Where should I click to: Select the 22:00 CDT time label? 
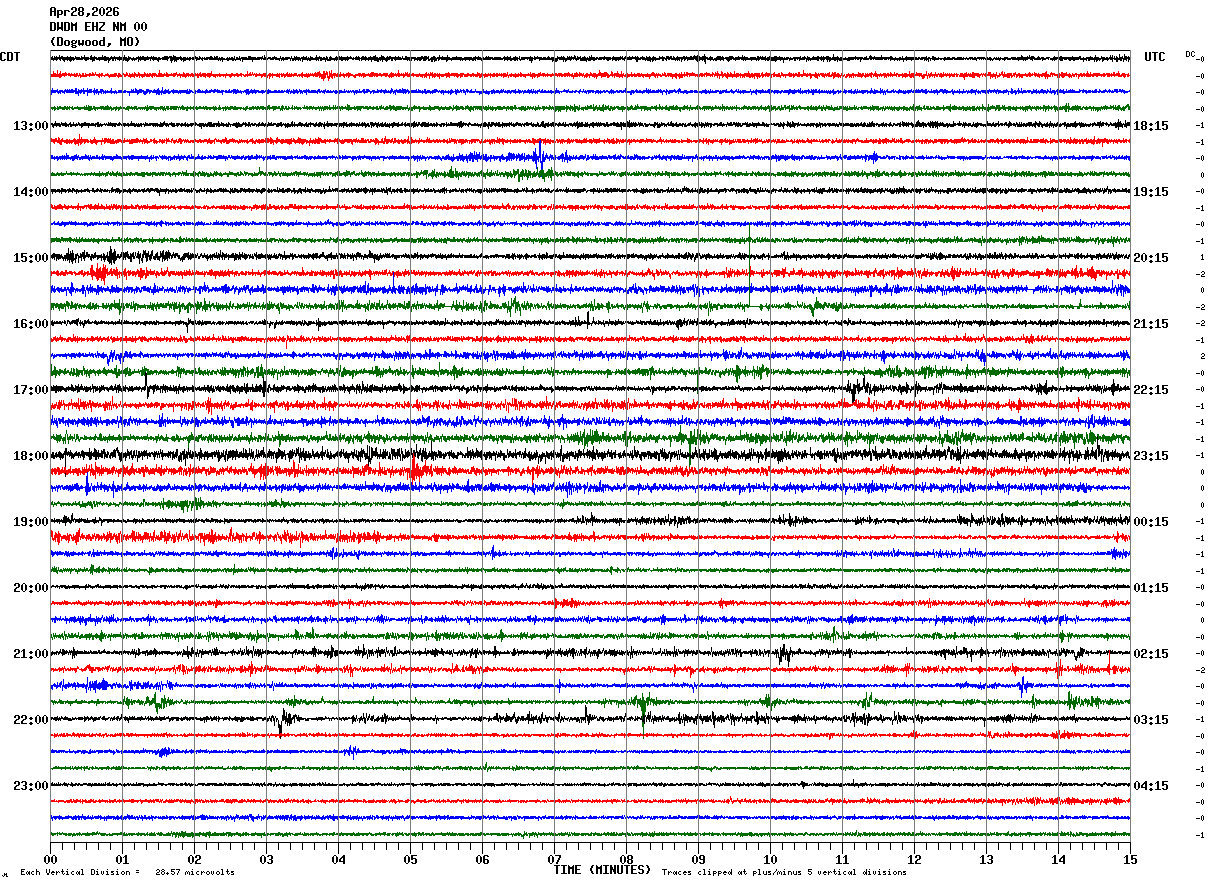click(31, 720)
